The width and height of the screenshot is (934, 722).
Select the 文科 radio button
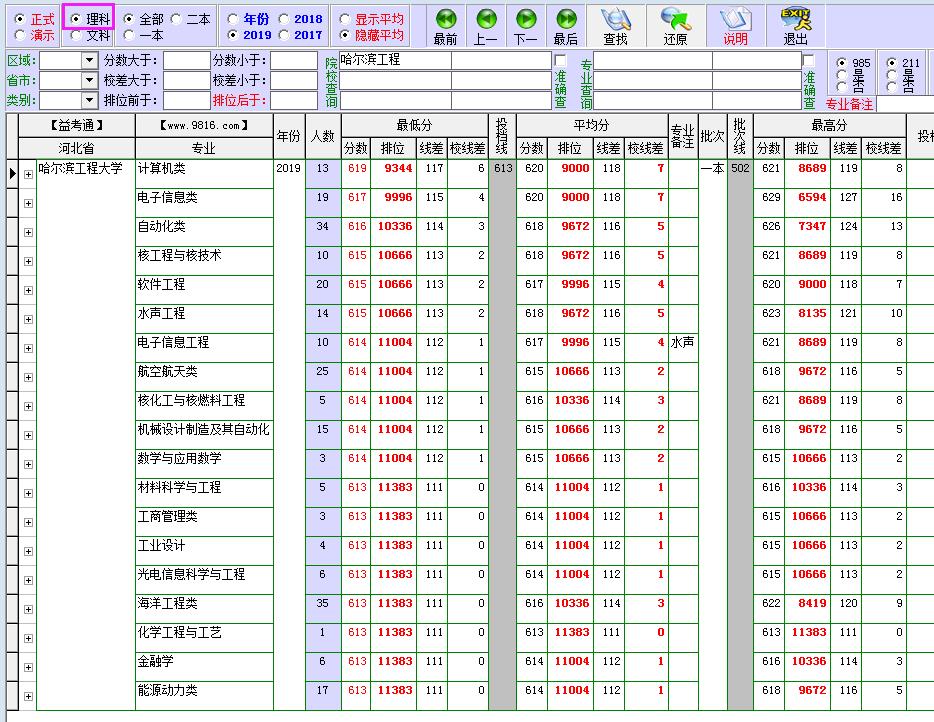pyautogui.click(x=76, y=35)
